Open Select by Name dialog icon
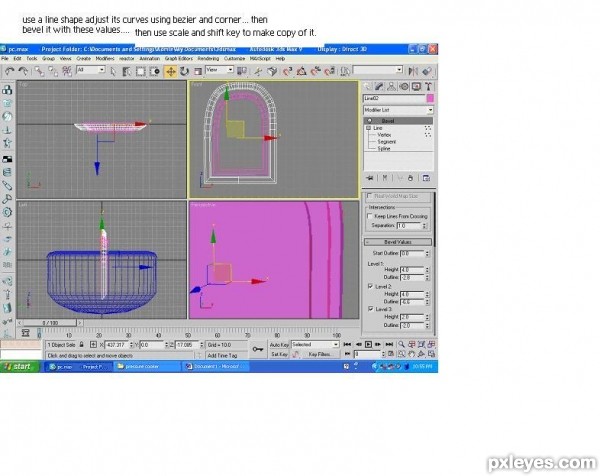 pos(127,72)
